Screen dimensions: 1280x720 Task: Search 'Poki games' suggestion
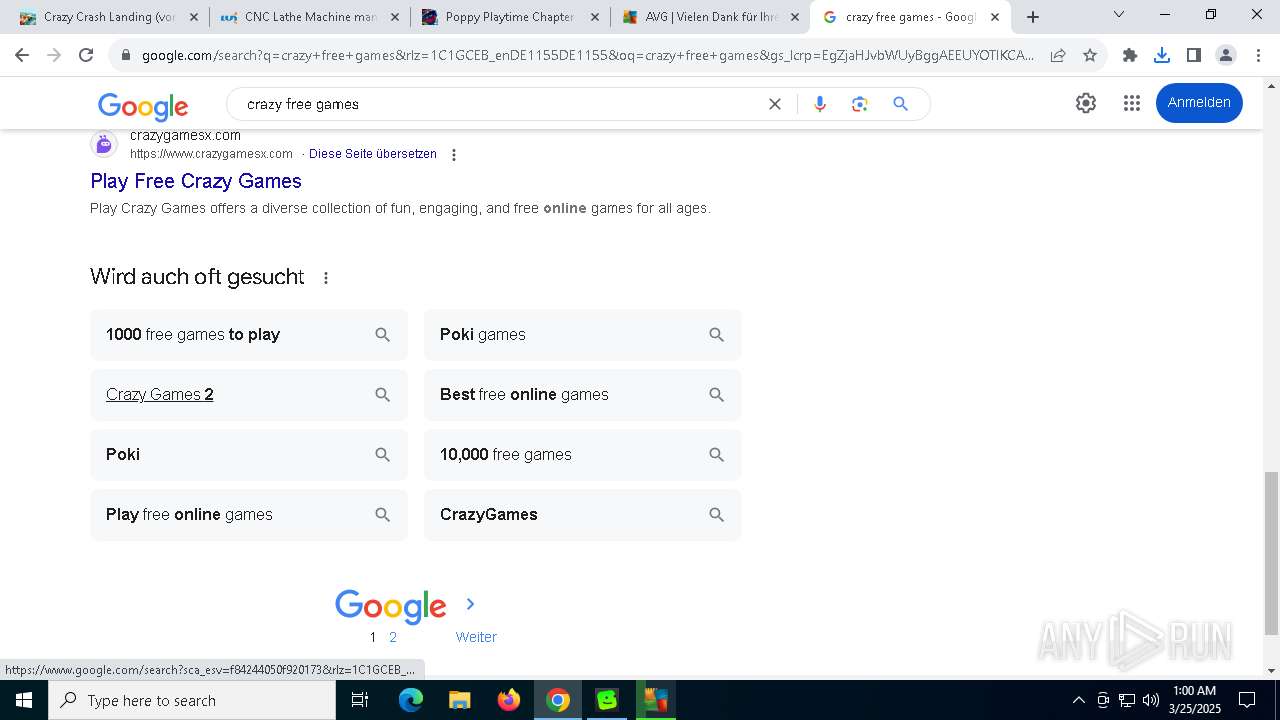coord(583,335)
